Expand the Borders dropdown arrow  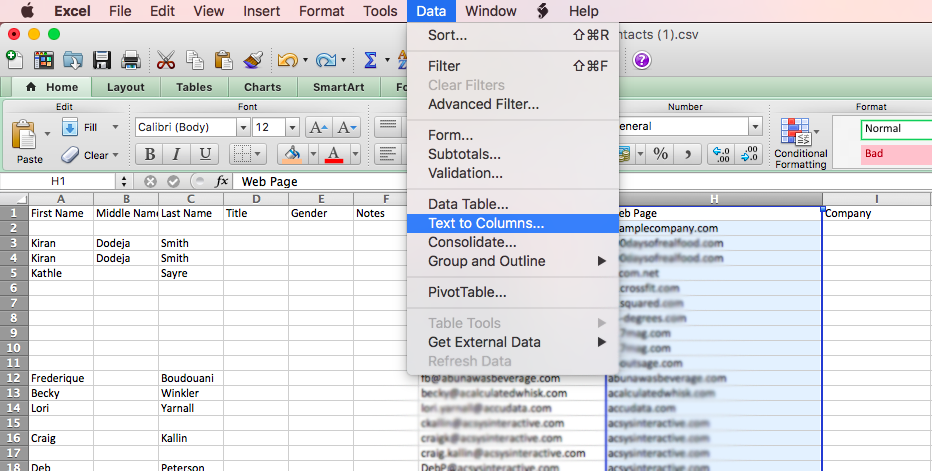[x=257, y=154]
